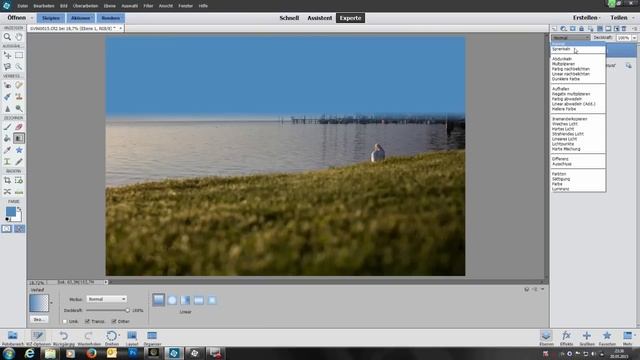Open the Teilen dropdown
The height and width of the screenshot is (360, 640).
[x=622, y=18]
